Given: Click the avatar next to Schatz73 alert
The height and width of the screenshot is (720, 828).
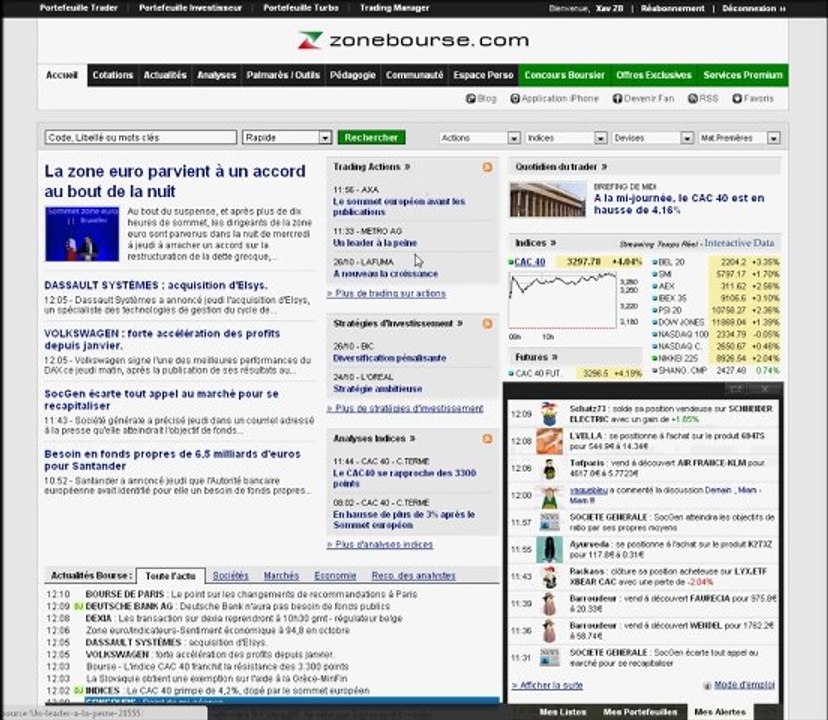Looking at the screenshot, I should click(550, 414).
